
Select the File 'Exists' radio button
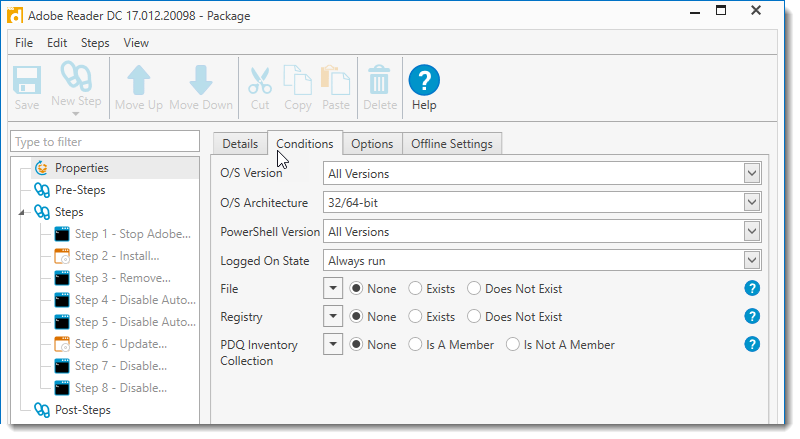[x=416, y=289]
